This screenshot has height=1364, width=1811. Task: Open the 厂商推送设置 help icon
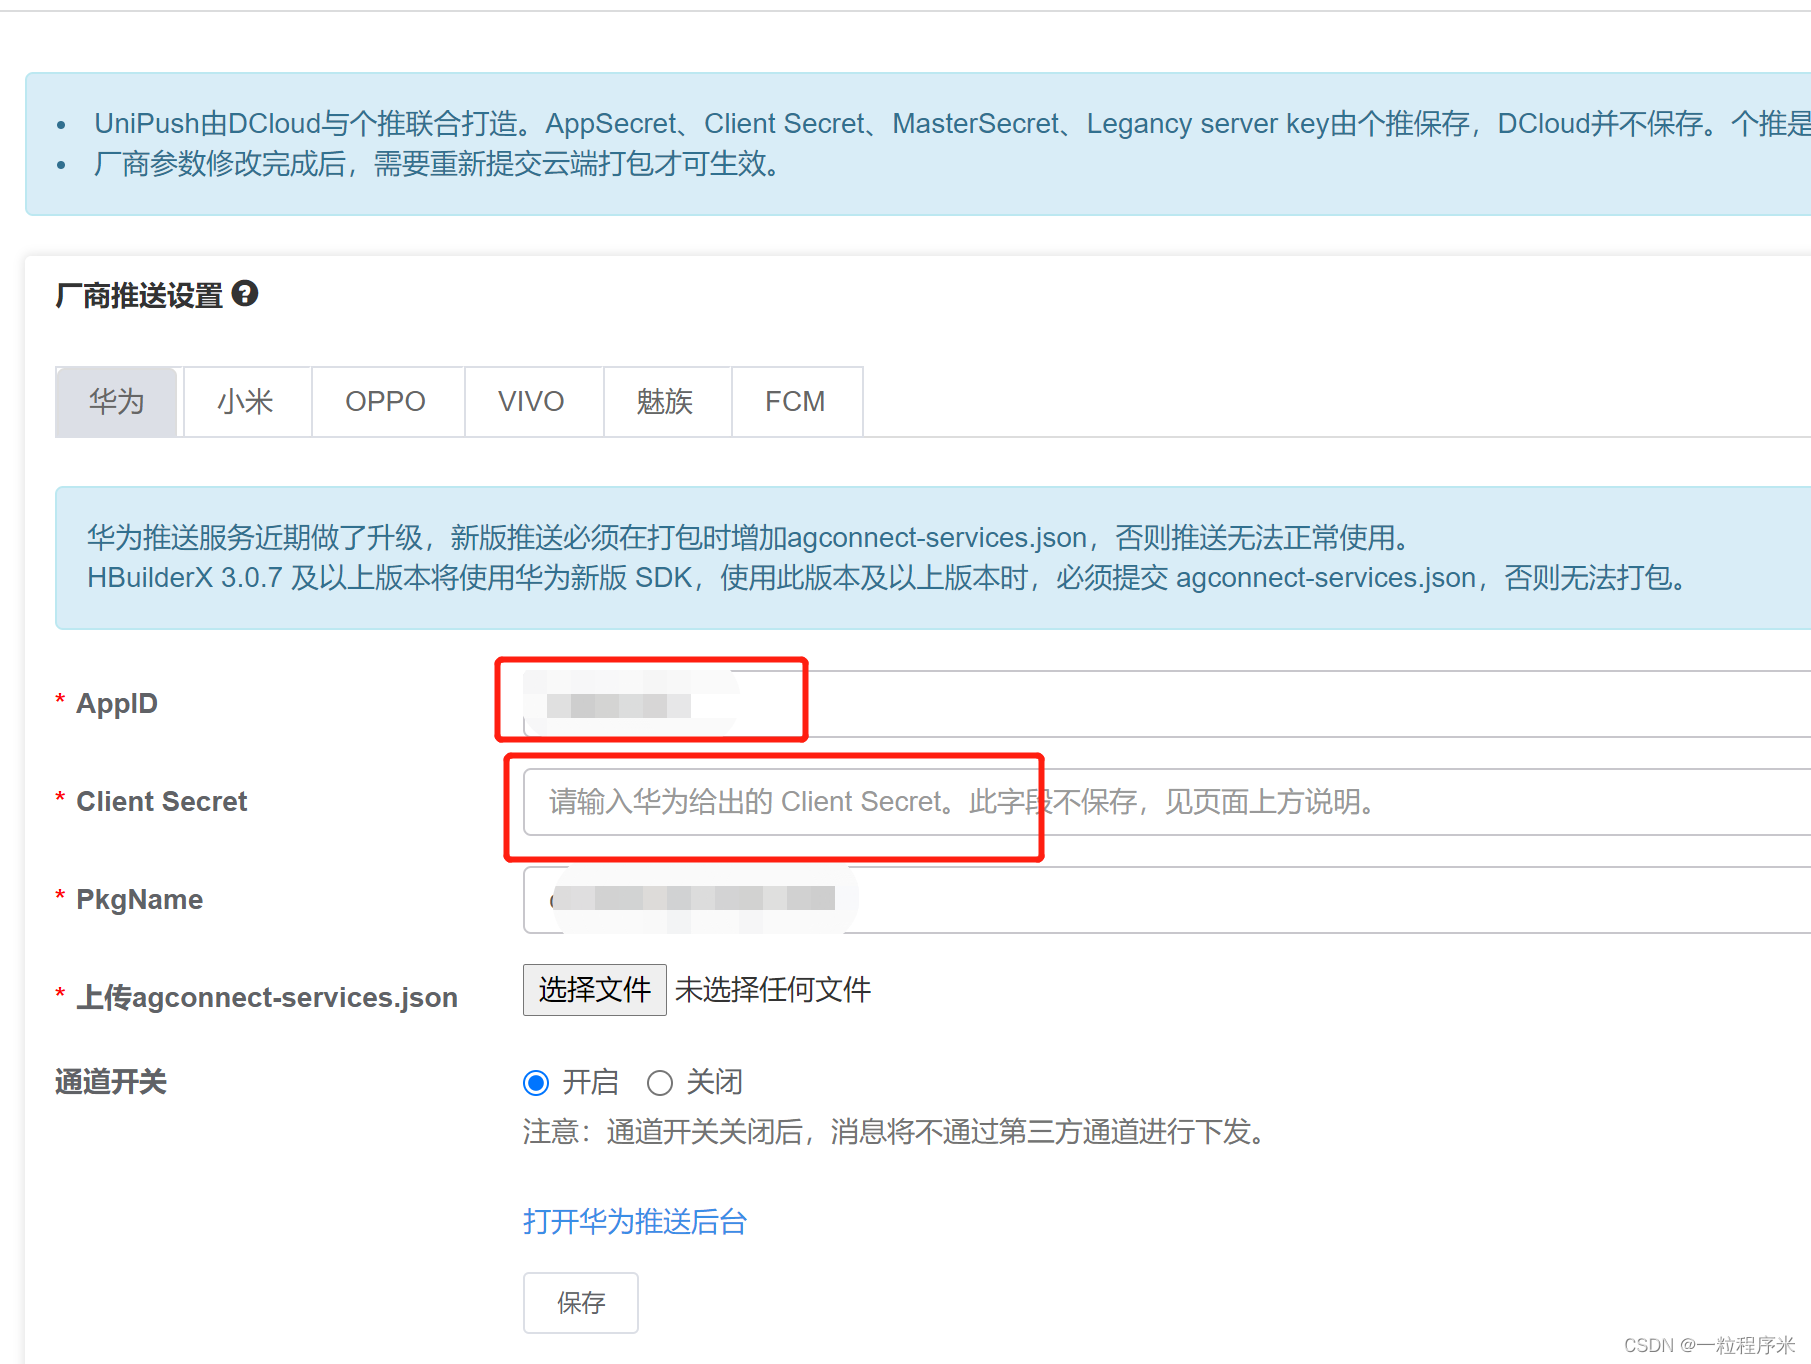pyautogui.click(x=247, y=294)
